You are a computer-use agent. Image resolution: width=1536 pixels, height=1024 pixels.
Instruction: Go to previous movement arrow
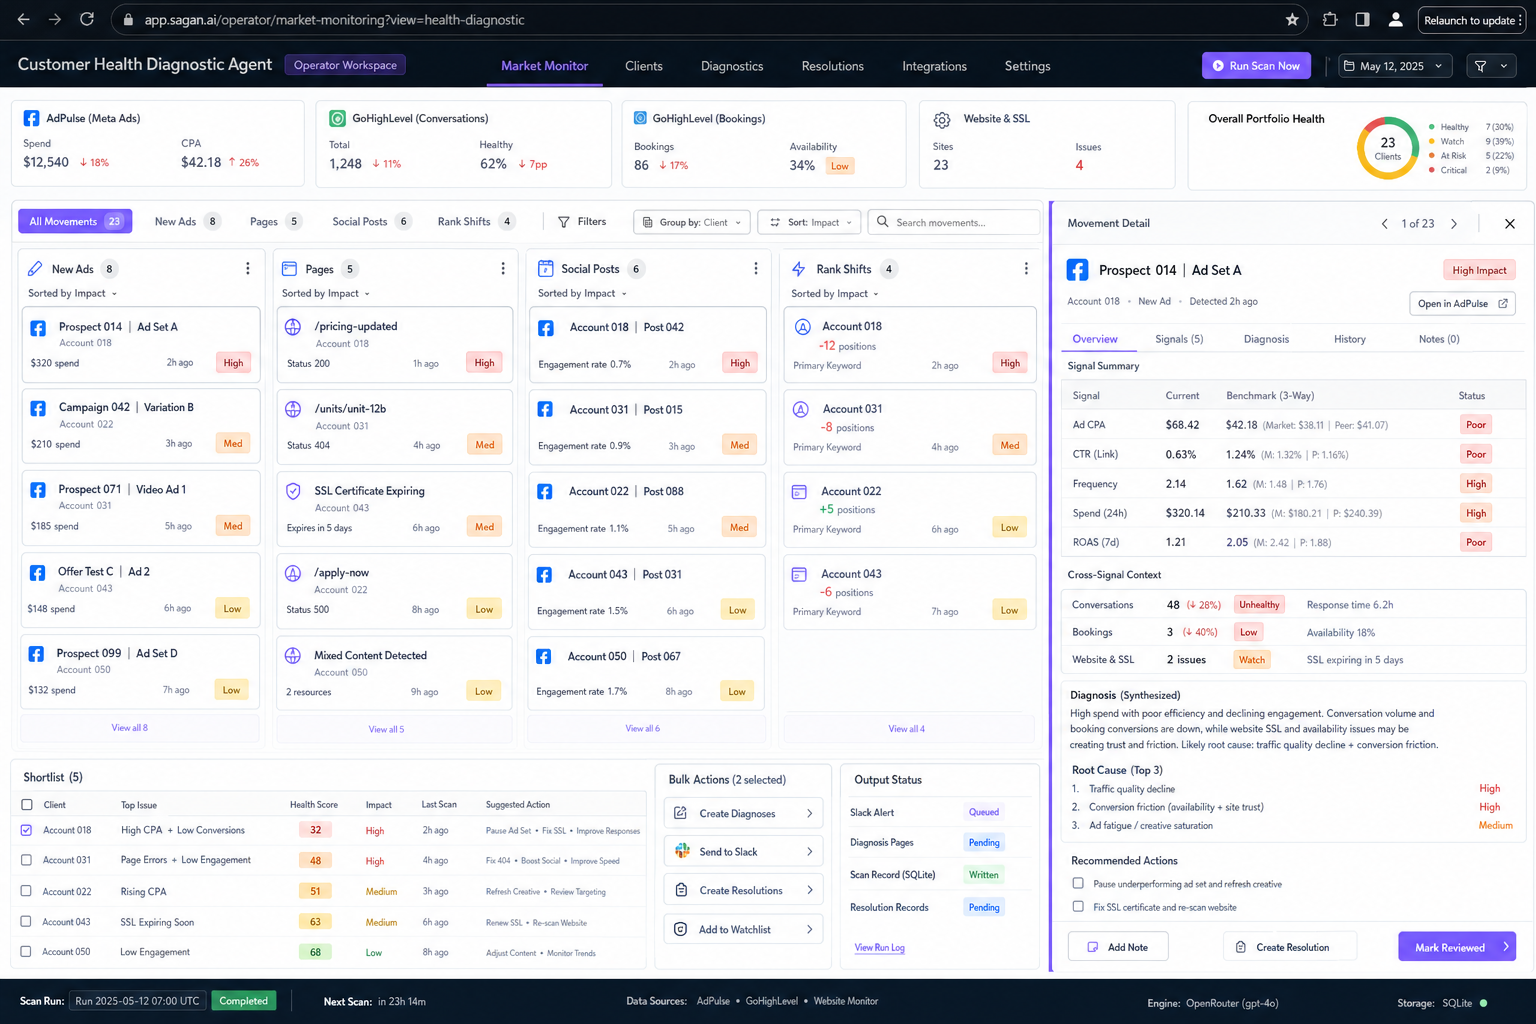coord(1384,223)
